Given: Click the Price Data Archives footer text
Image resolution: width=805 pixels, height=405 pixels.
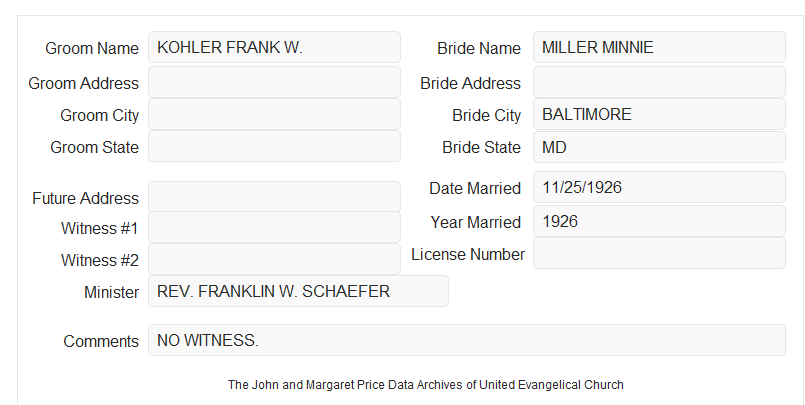Looking at the screenshot, I should (x=426, y=384).
